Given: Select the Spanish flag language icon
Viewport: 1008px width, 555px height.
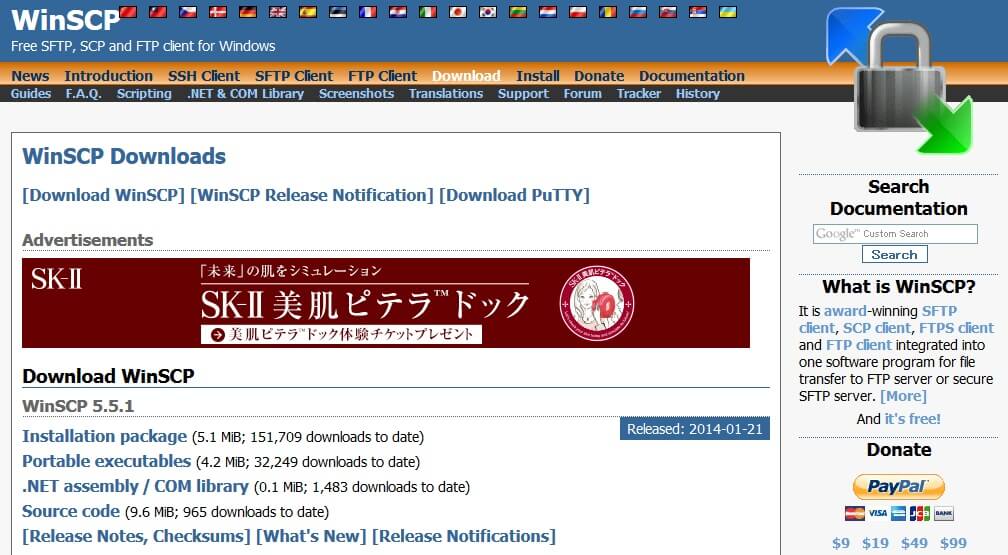Looking at the screenshot, I should pos(308,12).
